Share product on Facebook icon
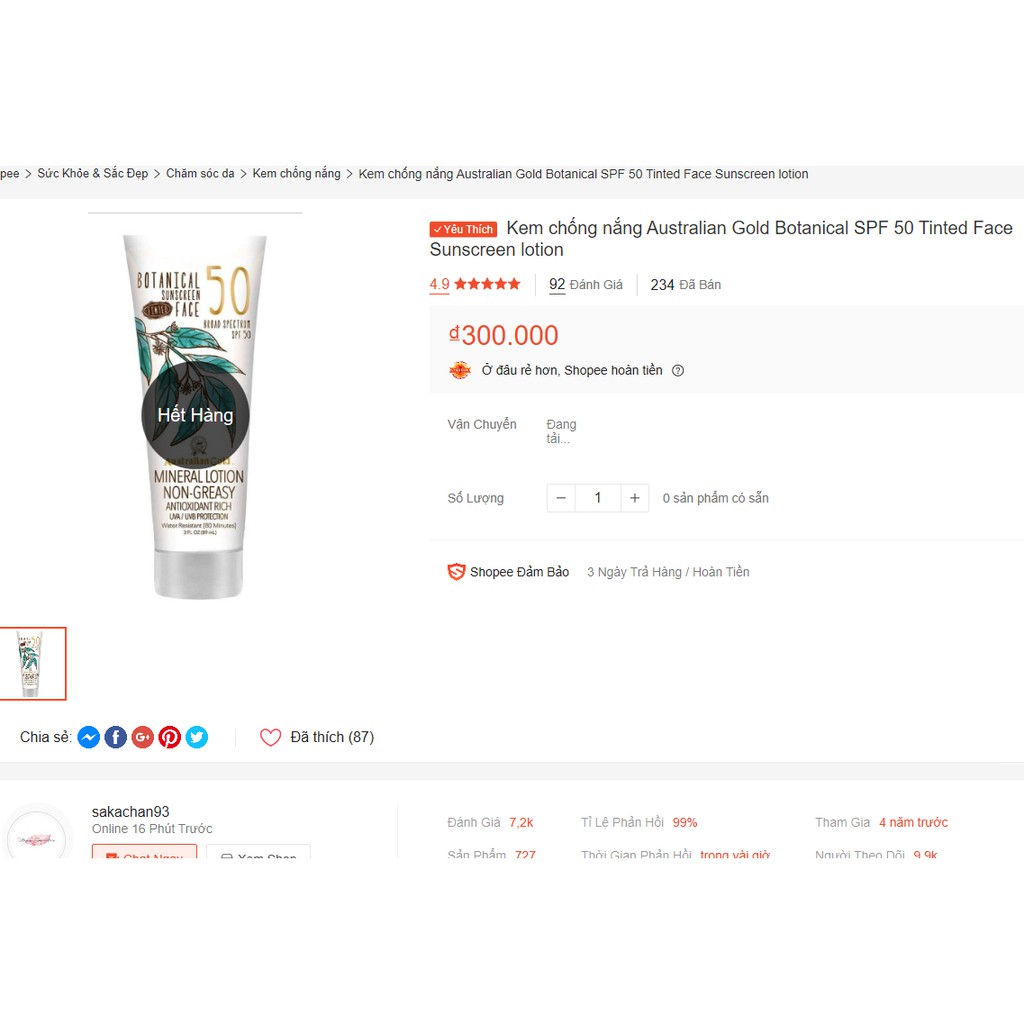 (116, 737)
